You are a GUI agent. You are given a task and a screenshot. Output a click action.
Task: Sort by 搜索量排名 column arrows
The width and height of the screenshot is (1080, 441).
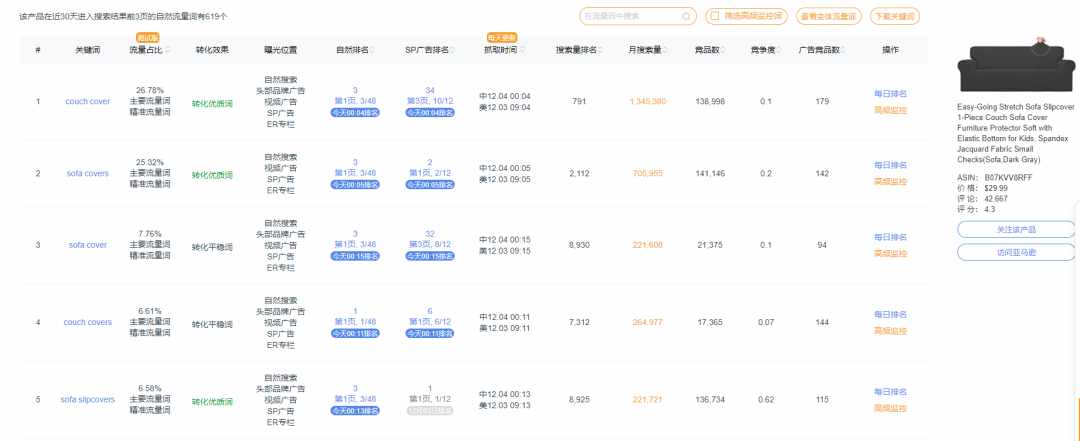pos(601,50)
